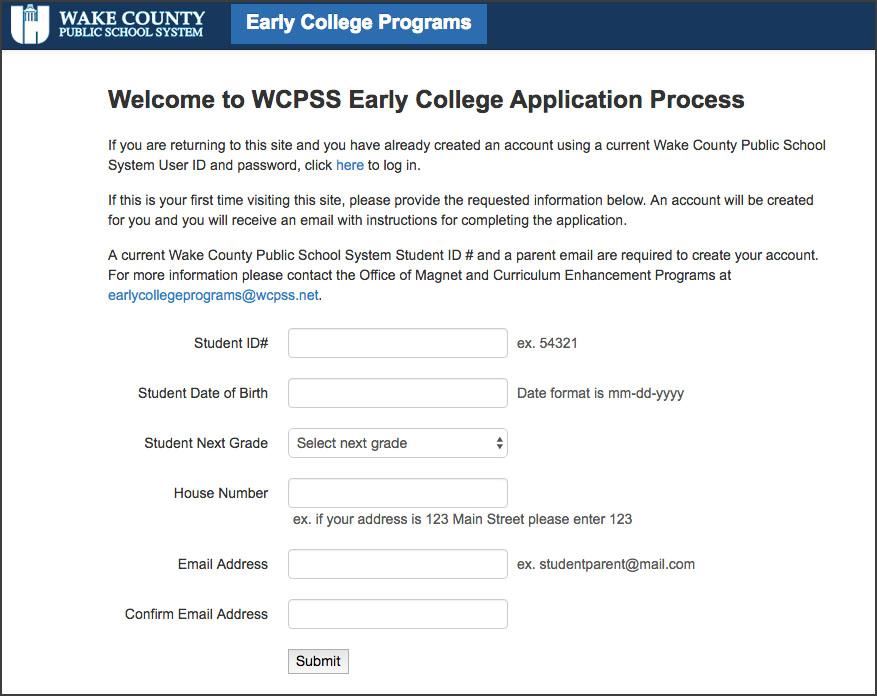Click the Student Next Grade label
877x696 pixels.
pos(206,443)
